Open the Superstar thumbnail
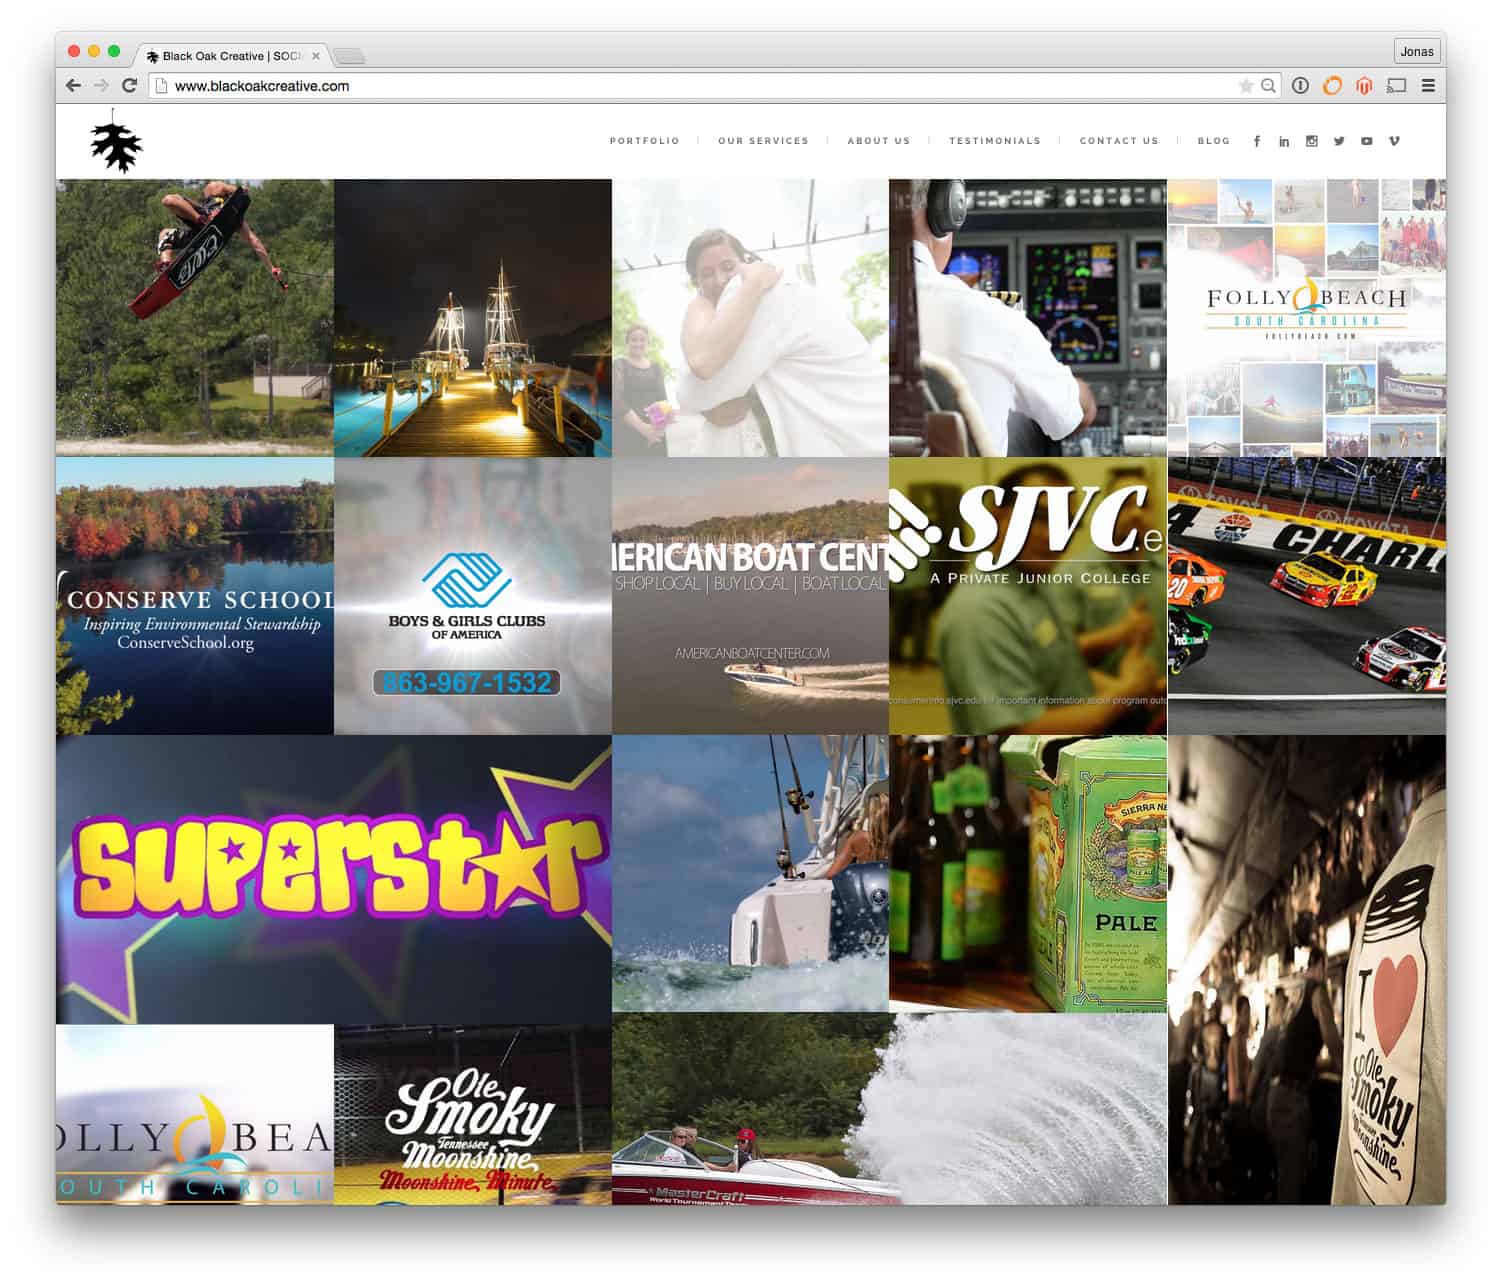Screen dimensions: 1502x1285 (x=334, y=880)
